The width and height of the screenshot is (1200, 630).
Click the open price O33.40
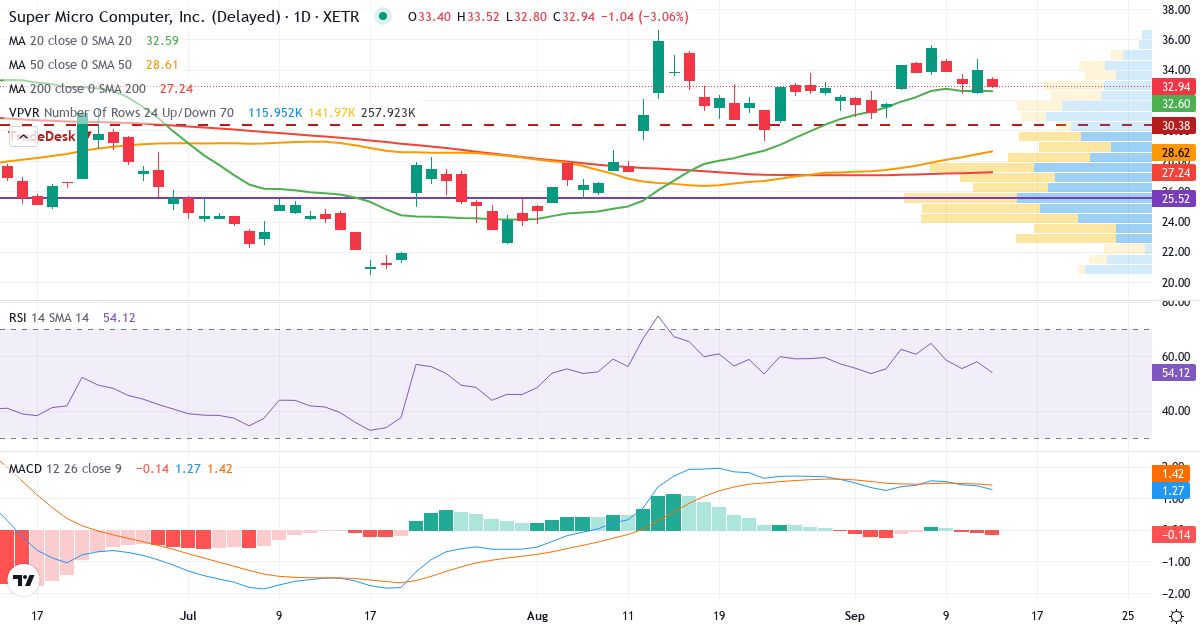click(430, 16)
